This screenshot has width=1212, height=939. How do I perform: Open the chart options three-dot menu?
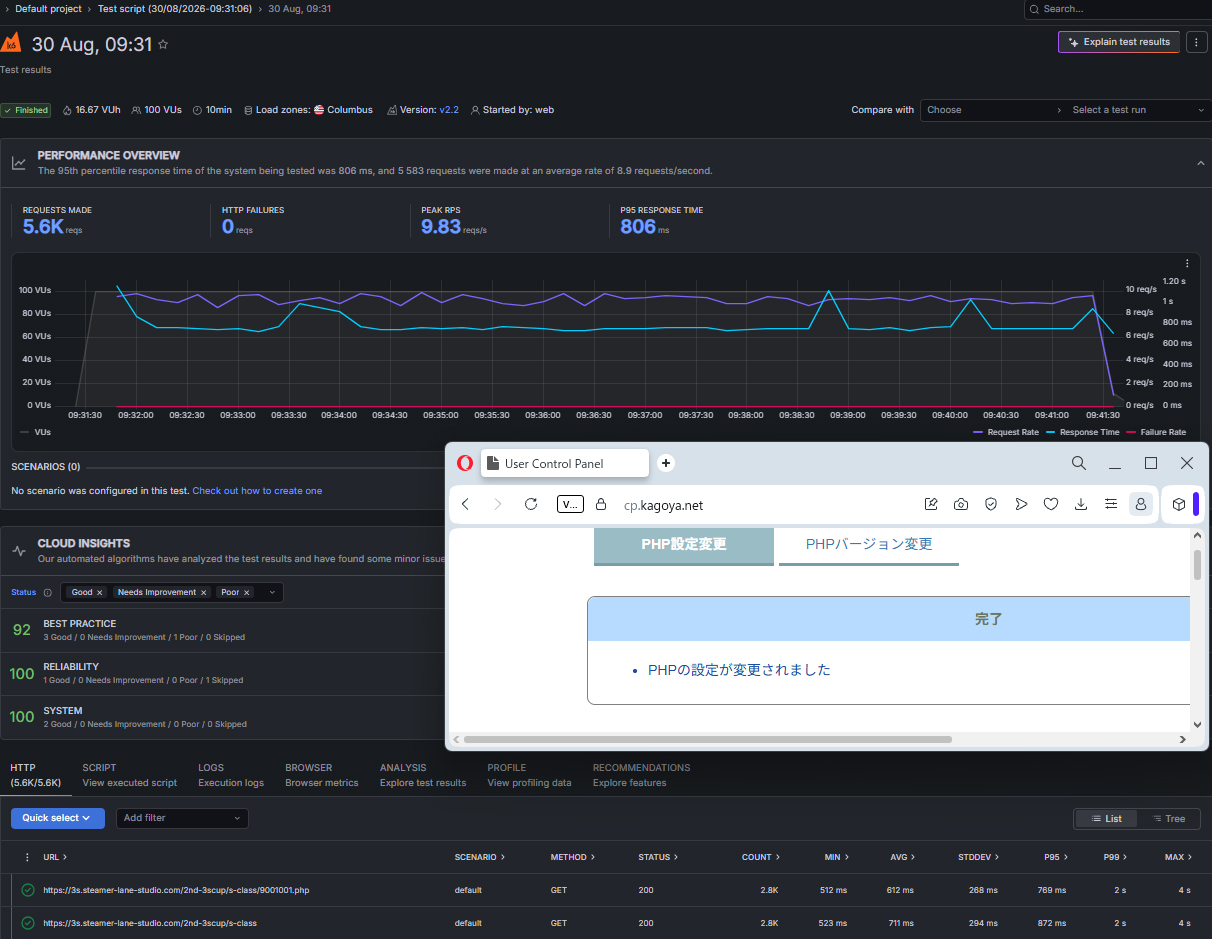click(1187, 263)
